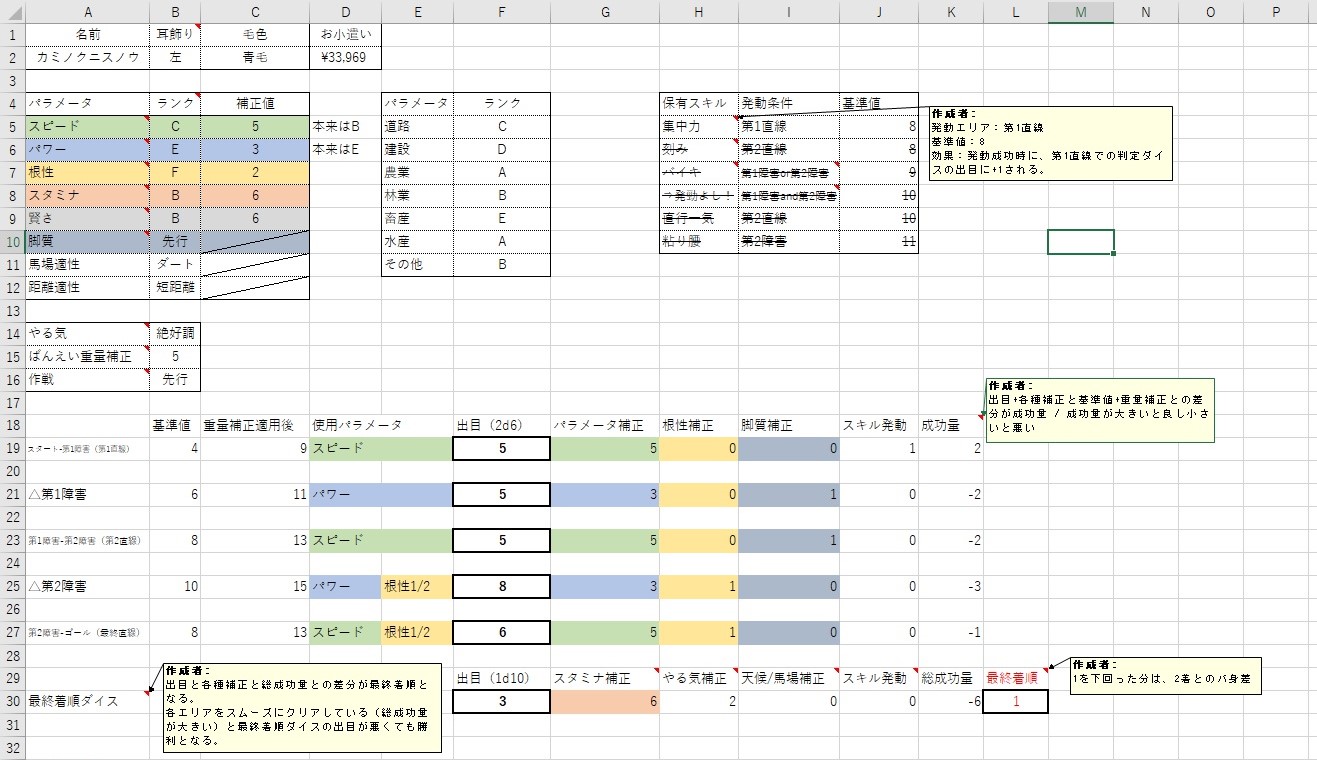The width and height of the screenshot is (1317, 760).
Task: Select the ダート aptitude cell
Action: pyautogui.click(x=175, y=265)
